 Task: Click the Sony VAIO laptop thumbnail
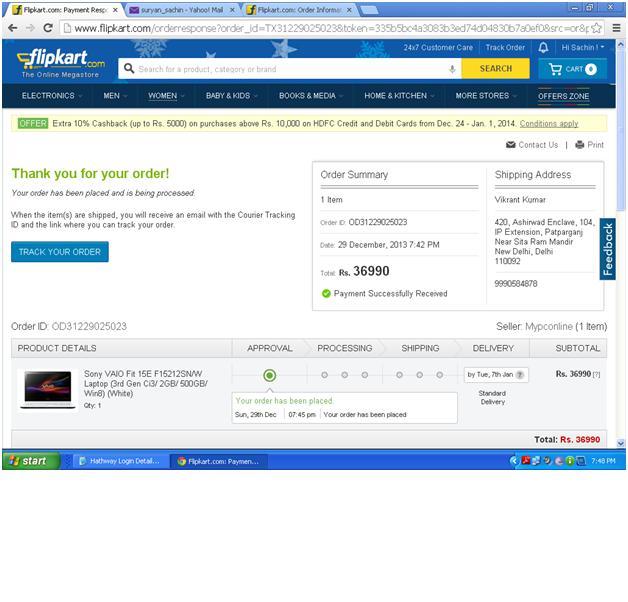(48, 390)
